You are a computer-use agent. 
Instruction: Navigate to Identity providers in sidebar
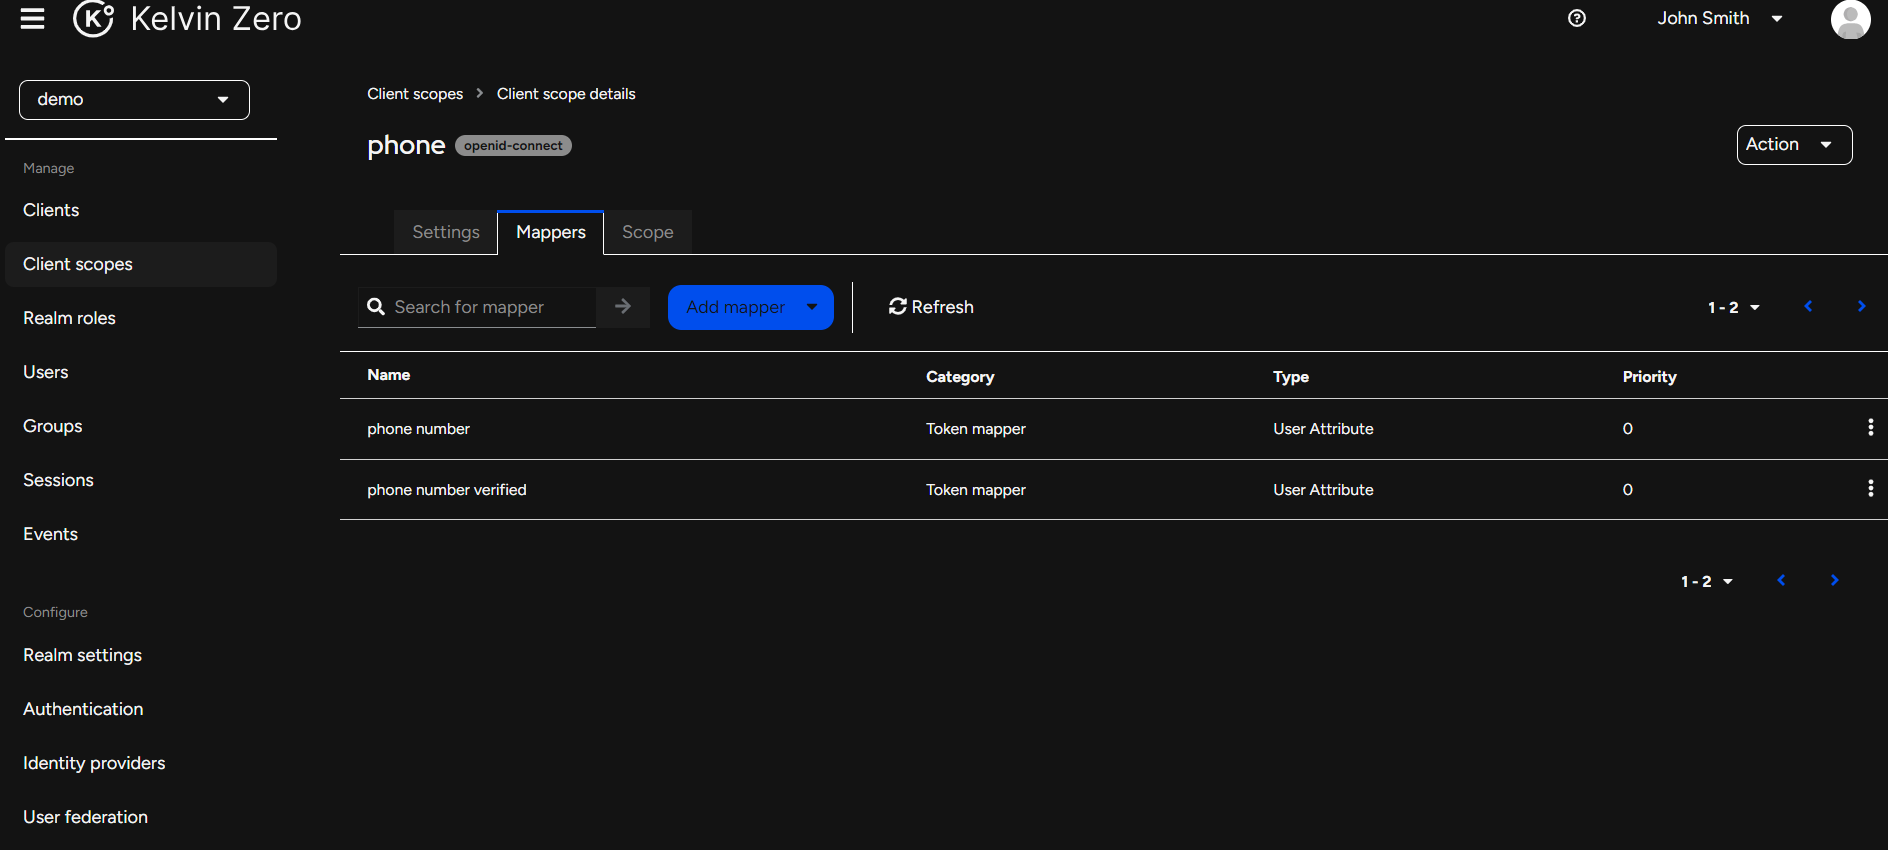pos(94,763)
